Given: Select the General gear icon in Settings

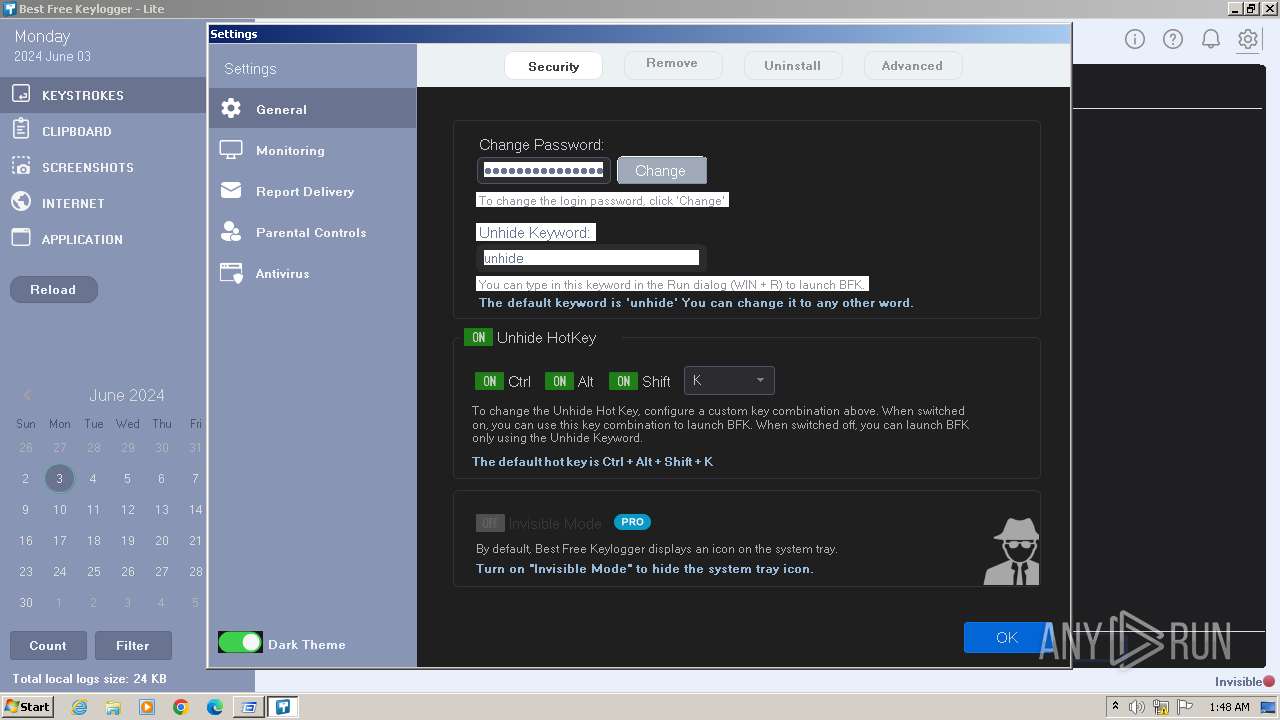Looking at the screenshot, I should (x=231, y=109).
